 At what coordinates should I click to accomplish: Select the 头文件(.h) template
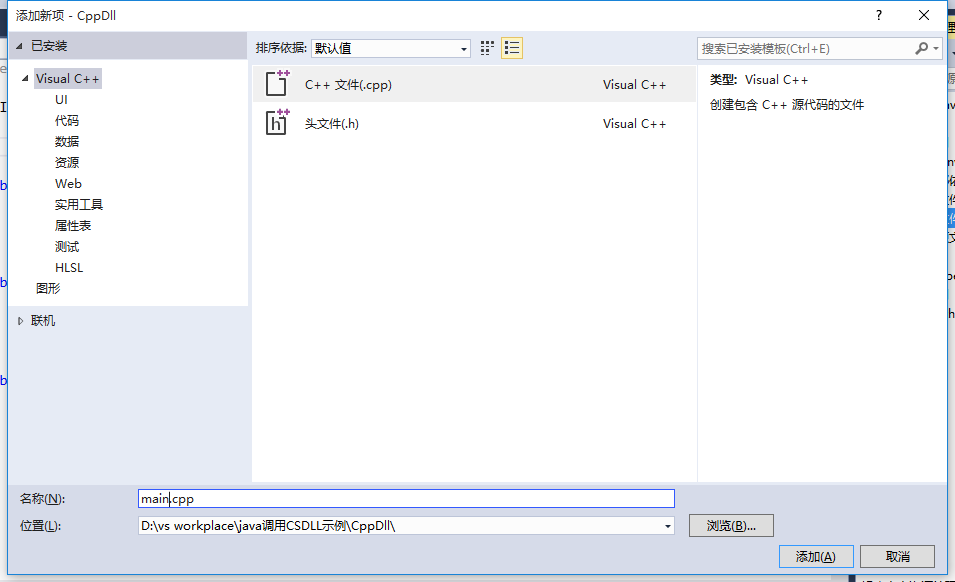coord(474,123)
